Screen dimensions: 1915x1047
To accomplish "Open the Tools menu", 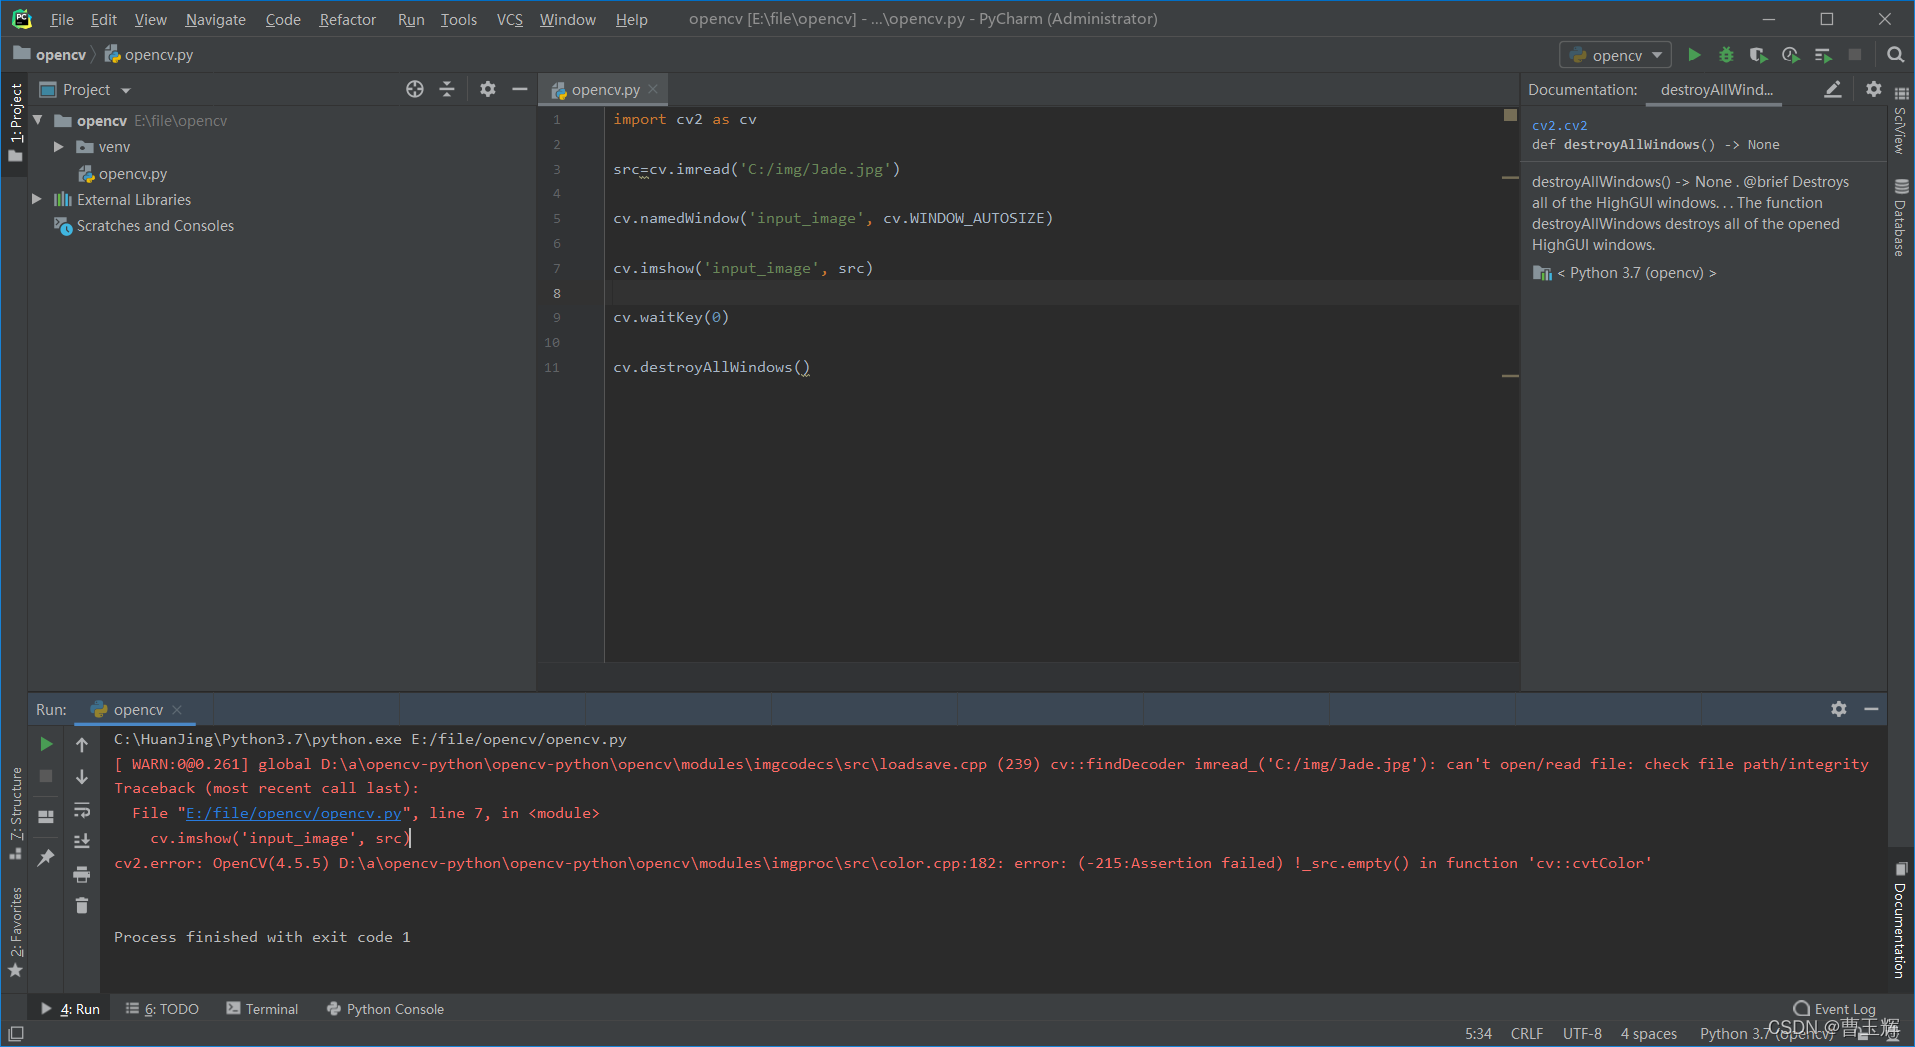I will [x=459, y=19].
